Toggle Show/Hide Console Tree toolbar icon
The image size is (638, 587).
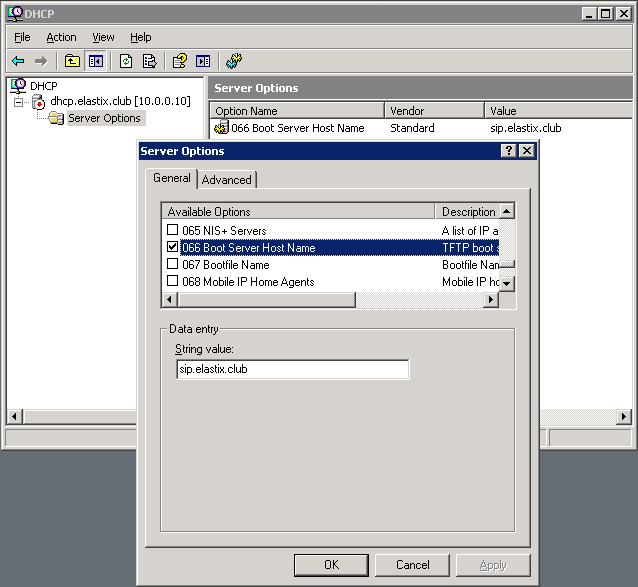96,61
